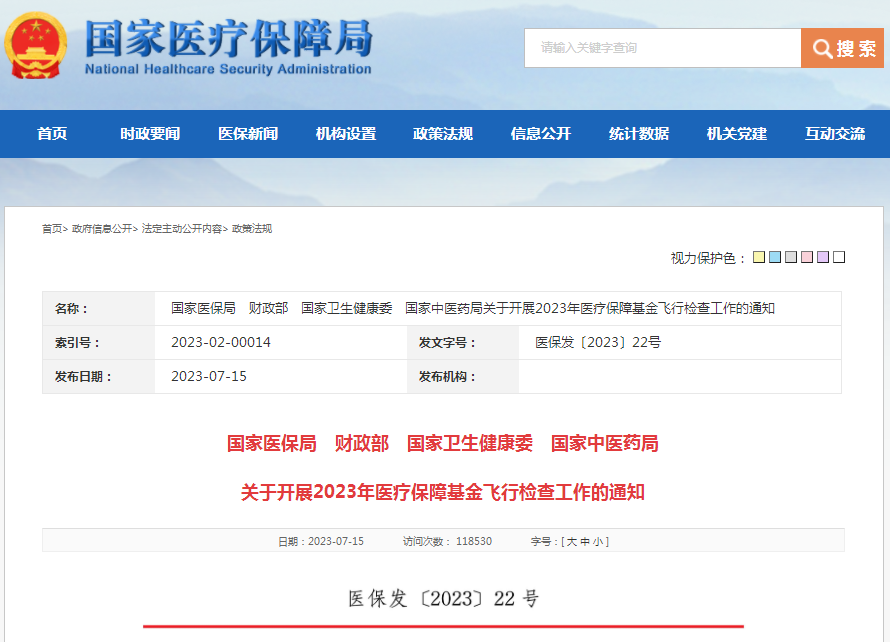This screenshot has width=890, height=642.
Task: Click the visit count 118530
Action: 474,542
